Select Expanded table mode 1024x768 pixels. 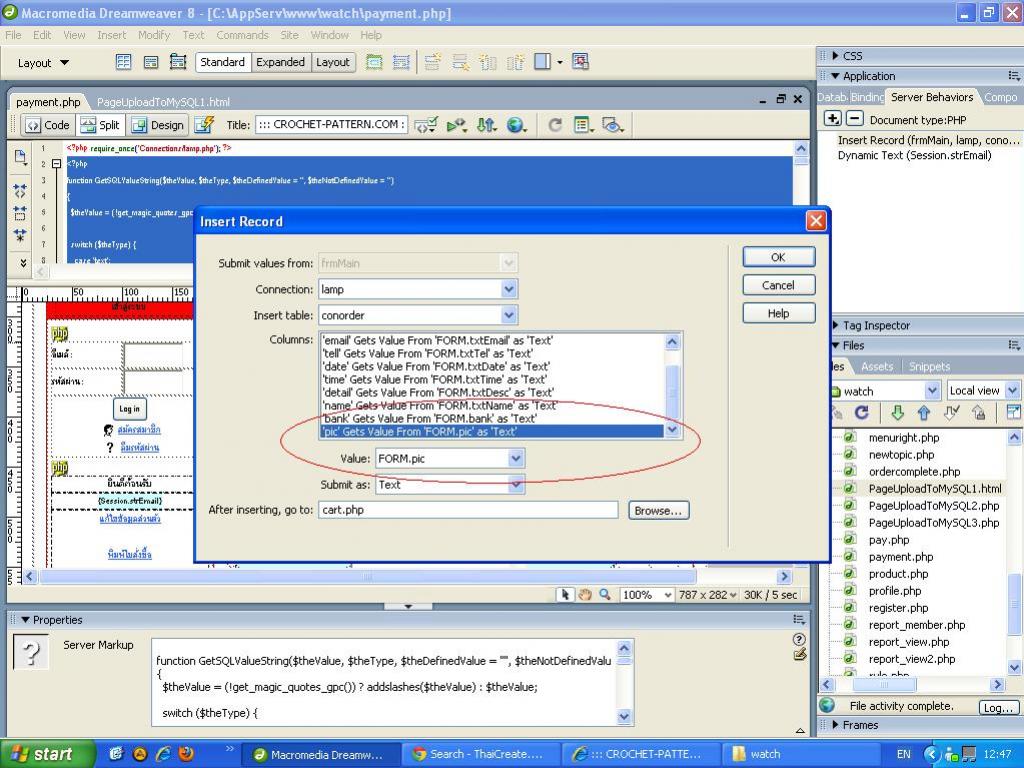280,62
